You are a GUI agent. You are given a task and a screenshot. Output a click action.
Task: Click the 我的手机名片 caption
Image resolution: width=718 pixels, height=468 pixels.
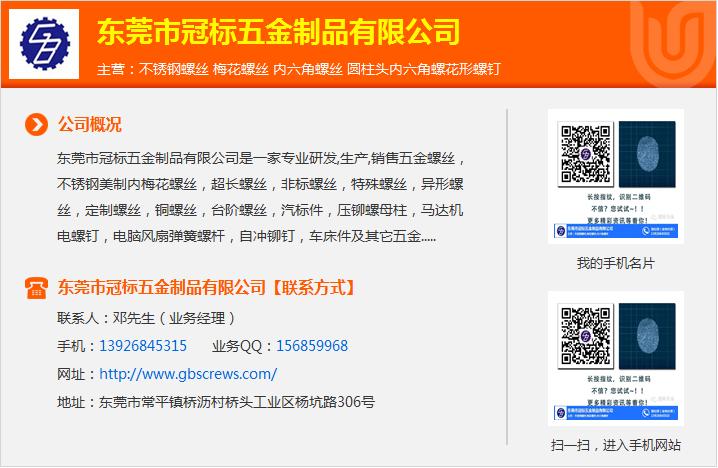pyautogui.click(x=615, y=264)
